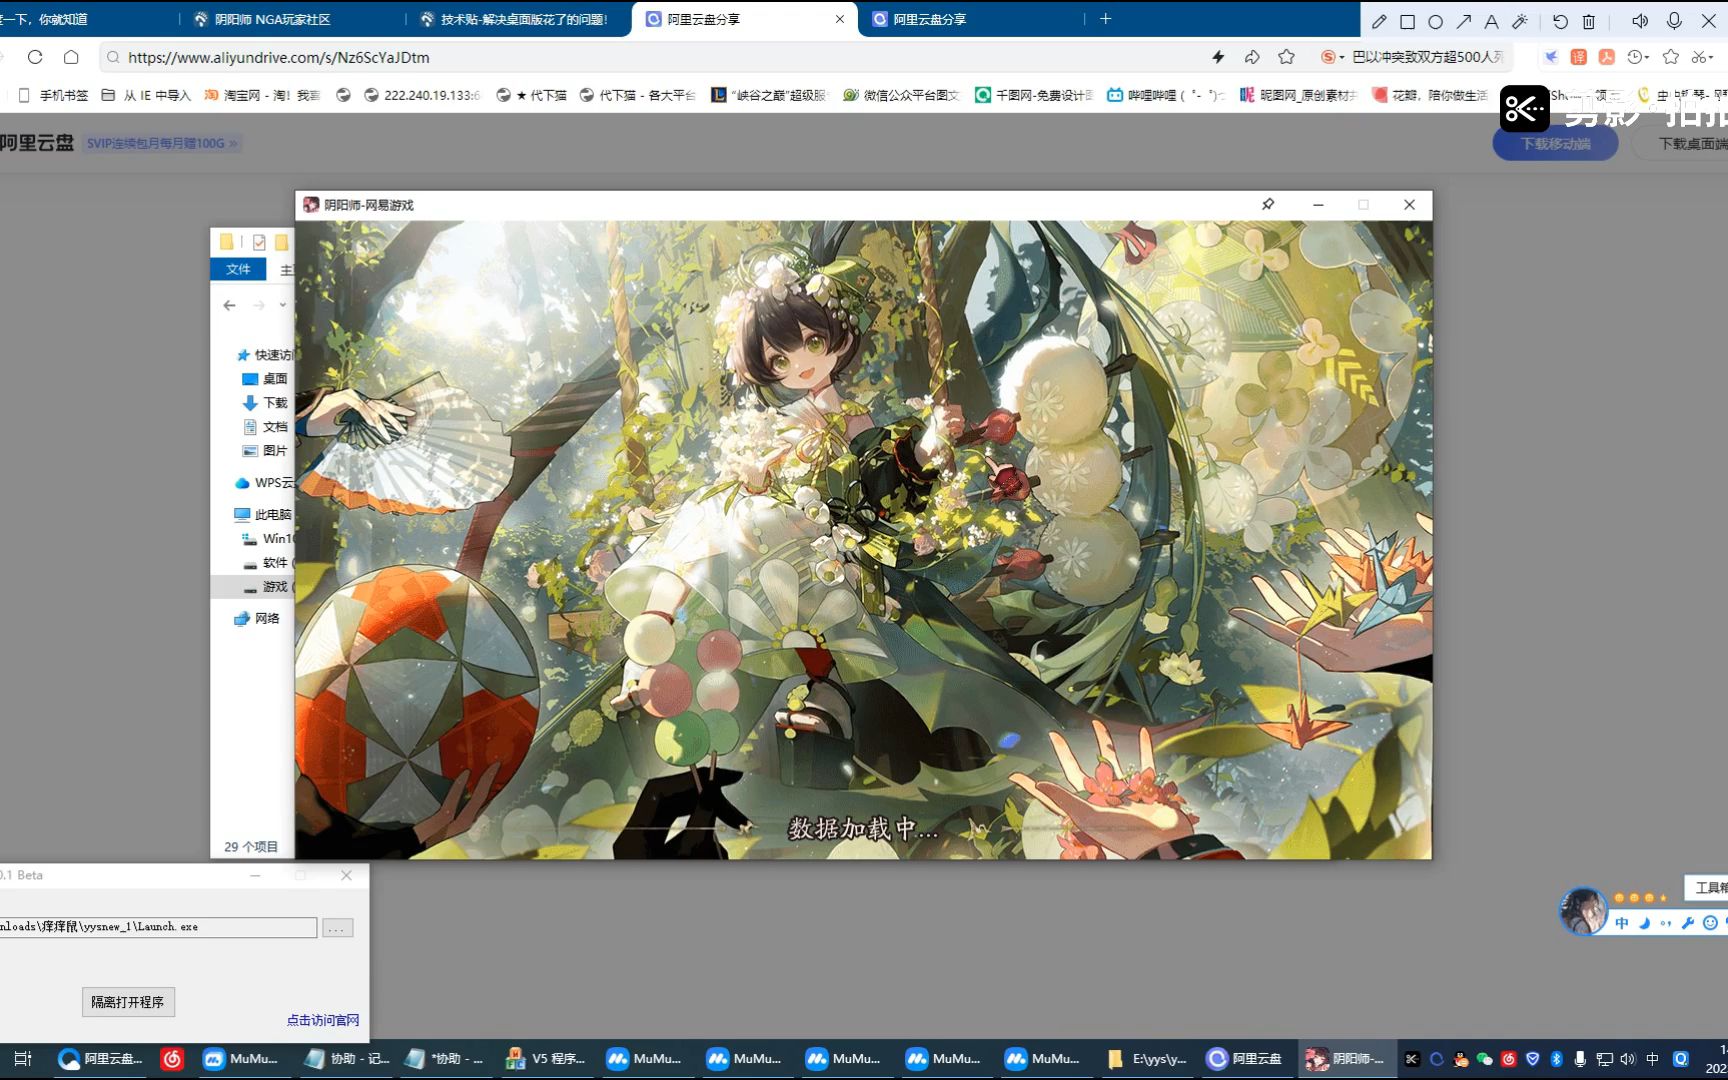
Task: Open the 千图网-免费设计 bookmark
Action: (1035, 95)
